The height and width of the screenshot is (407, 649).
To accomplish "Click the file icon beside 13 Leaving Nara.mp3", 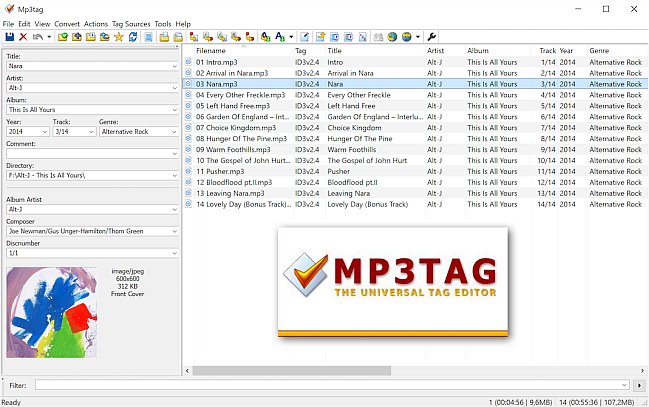I will 188,193.
